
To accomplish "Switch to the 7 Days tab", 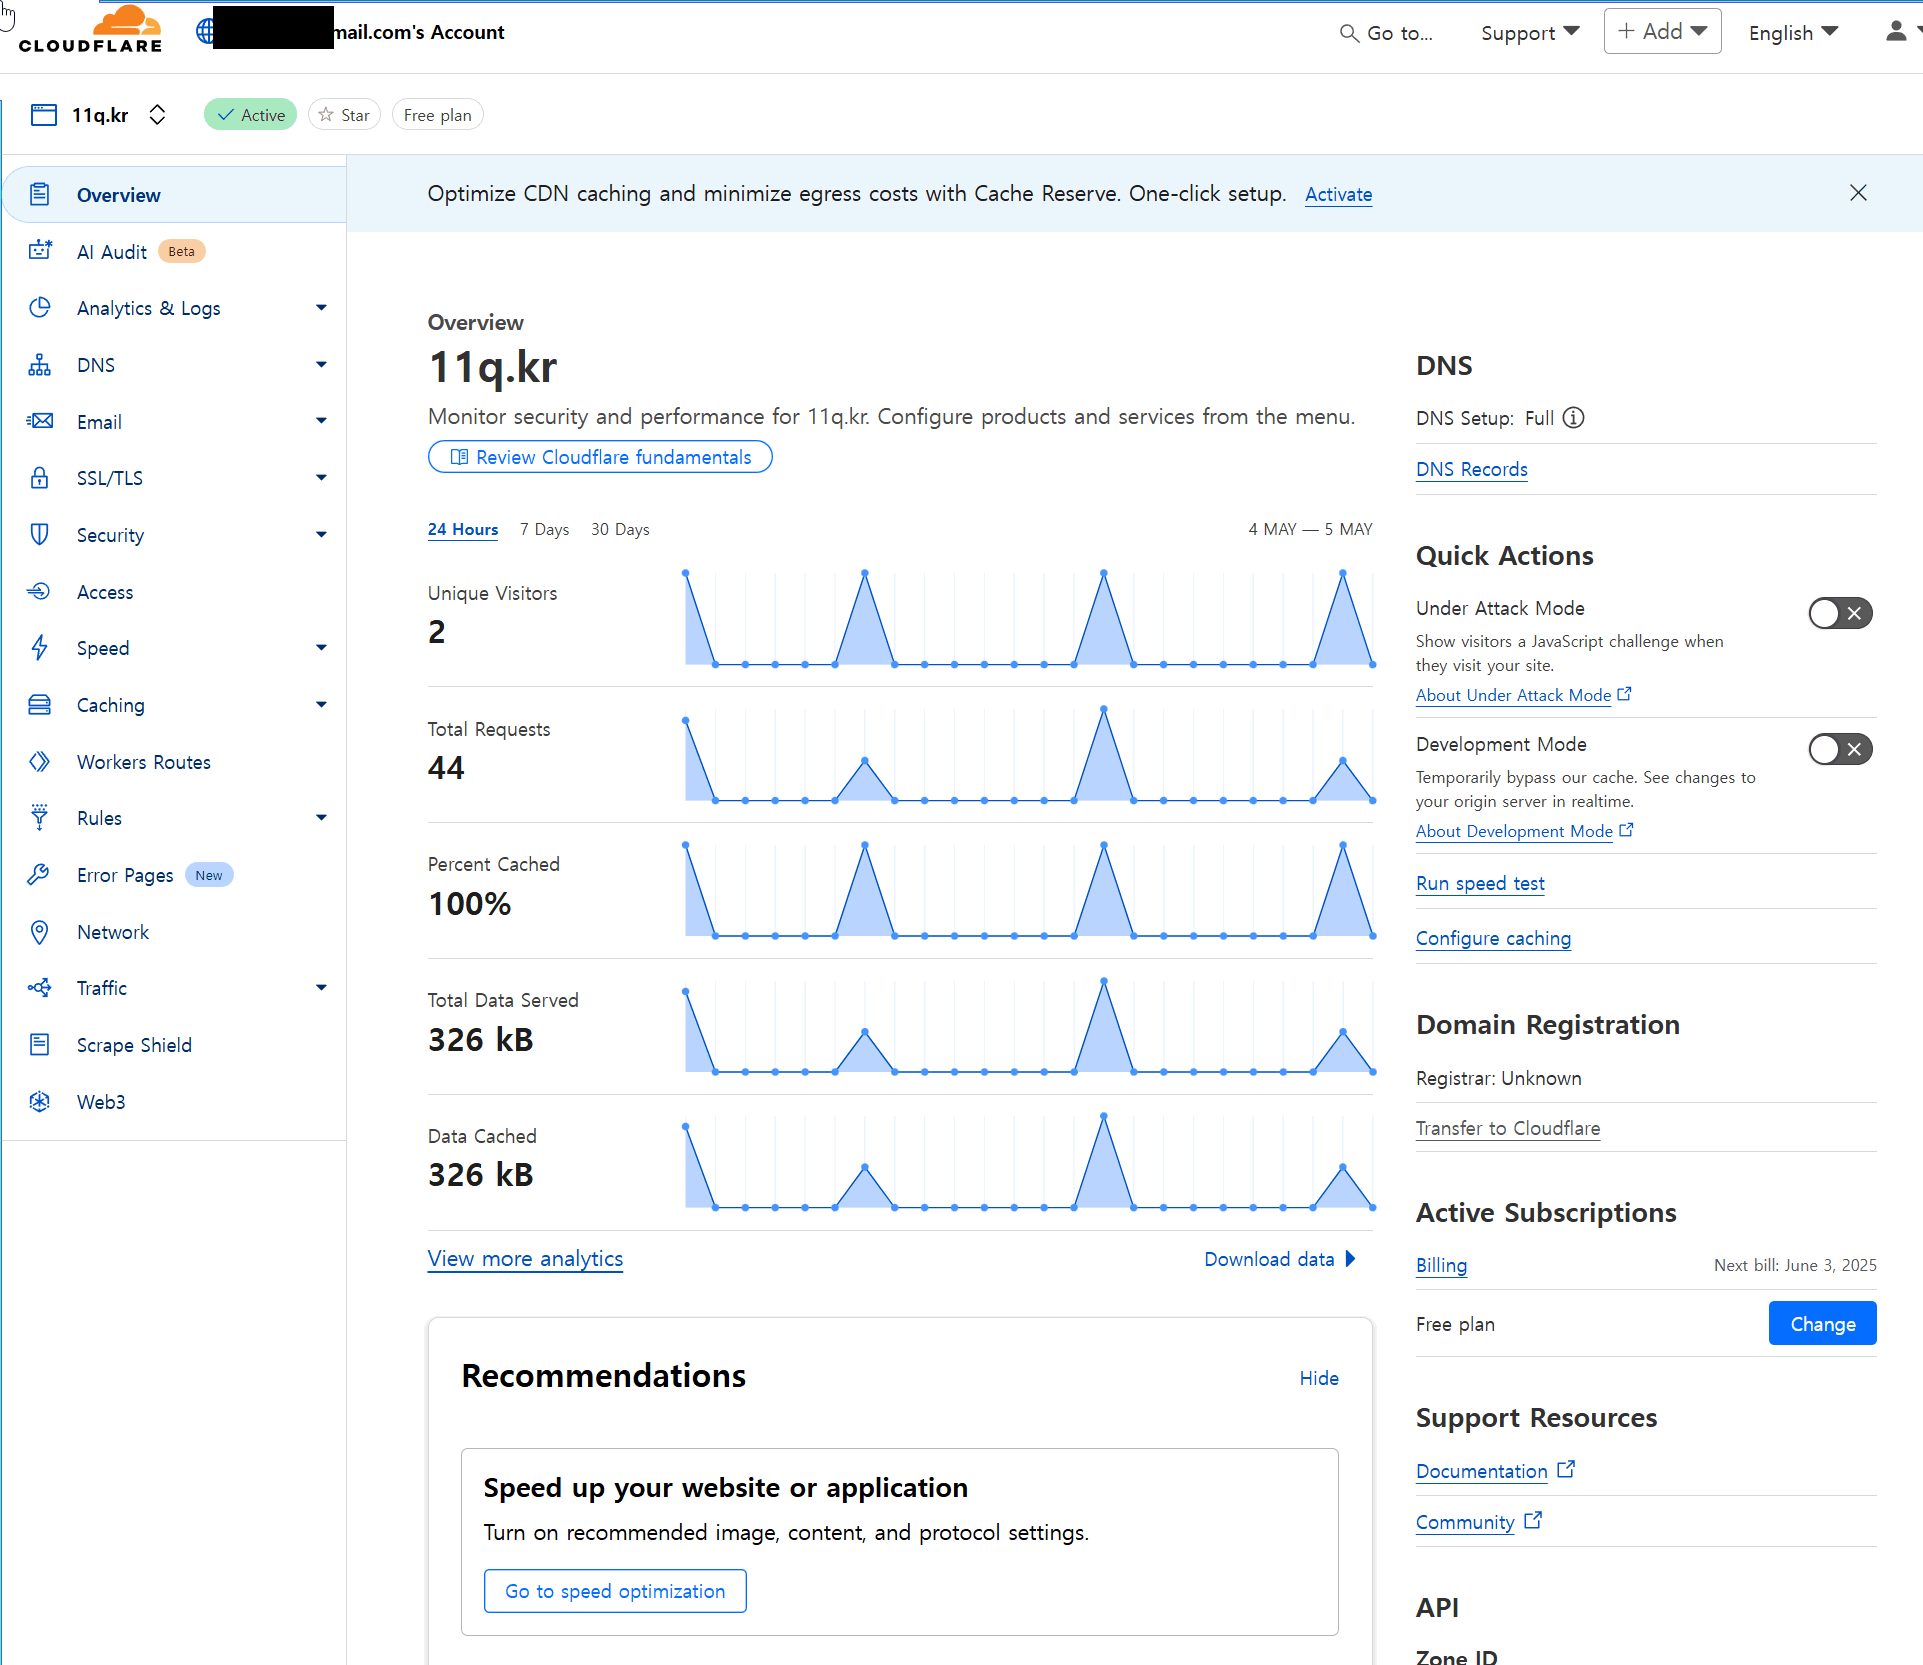I will coord(544,529).
